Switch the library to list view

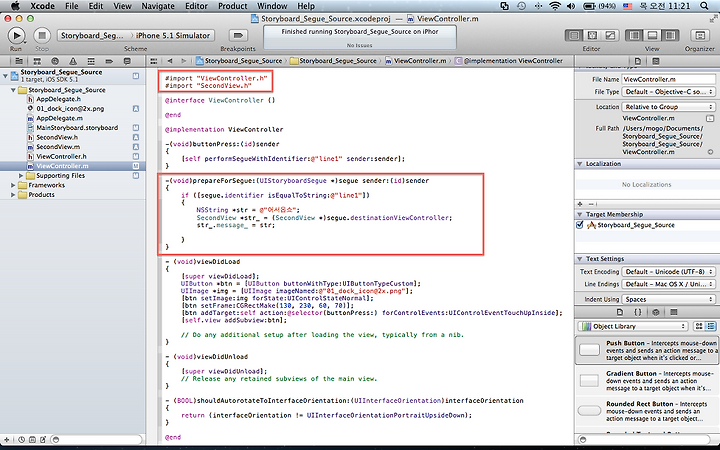point(710,326)
